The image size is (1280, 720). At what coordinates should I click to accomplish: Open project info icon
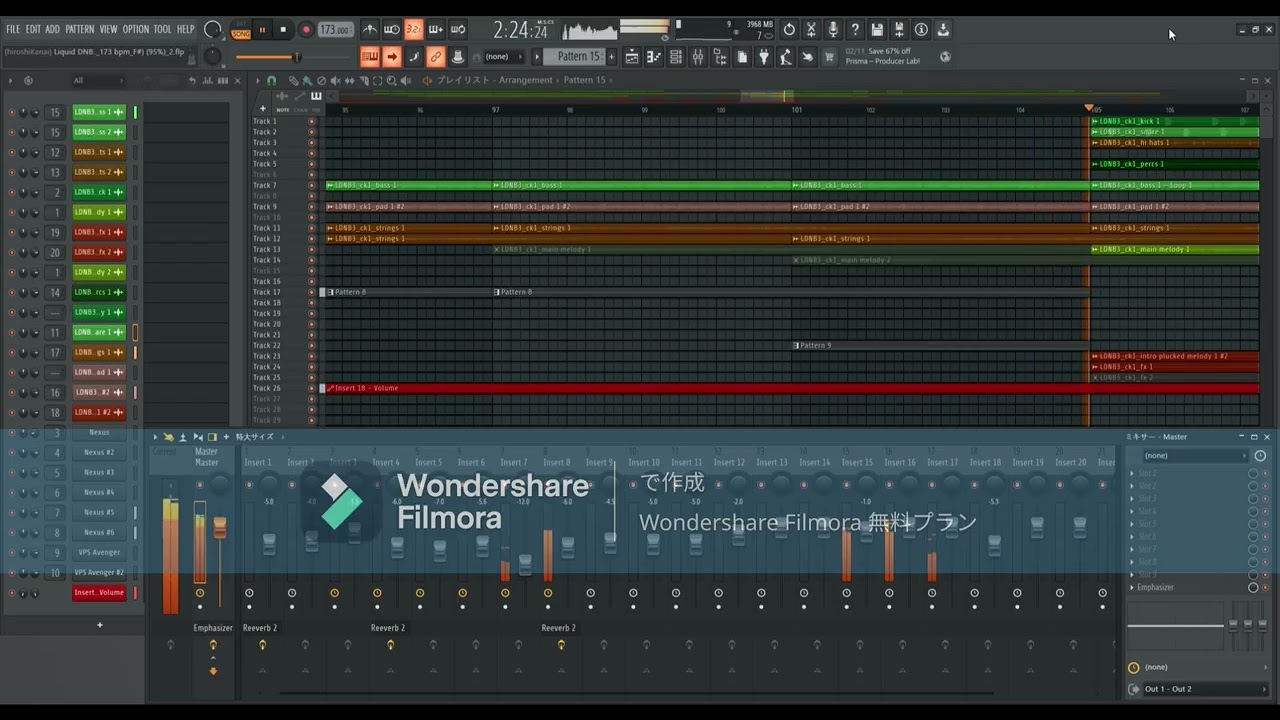click(x=921, y=29)
